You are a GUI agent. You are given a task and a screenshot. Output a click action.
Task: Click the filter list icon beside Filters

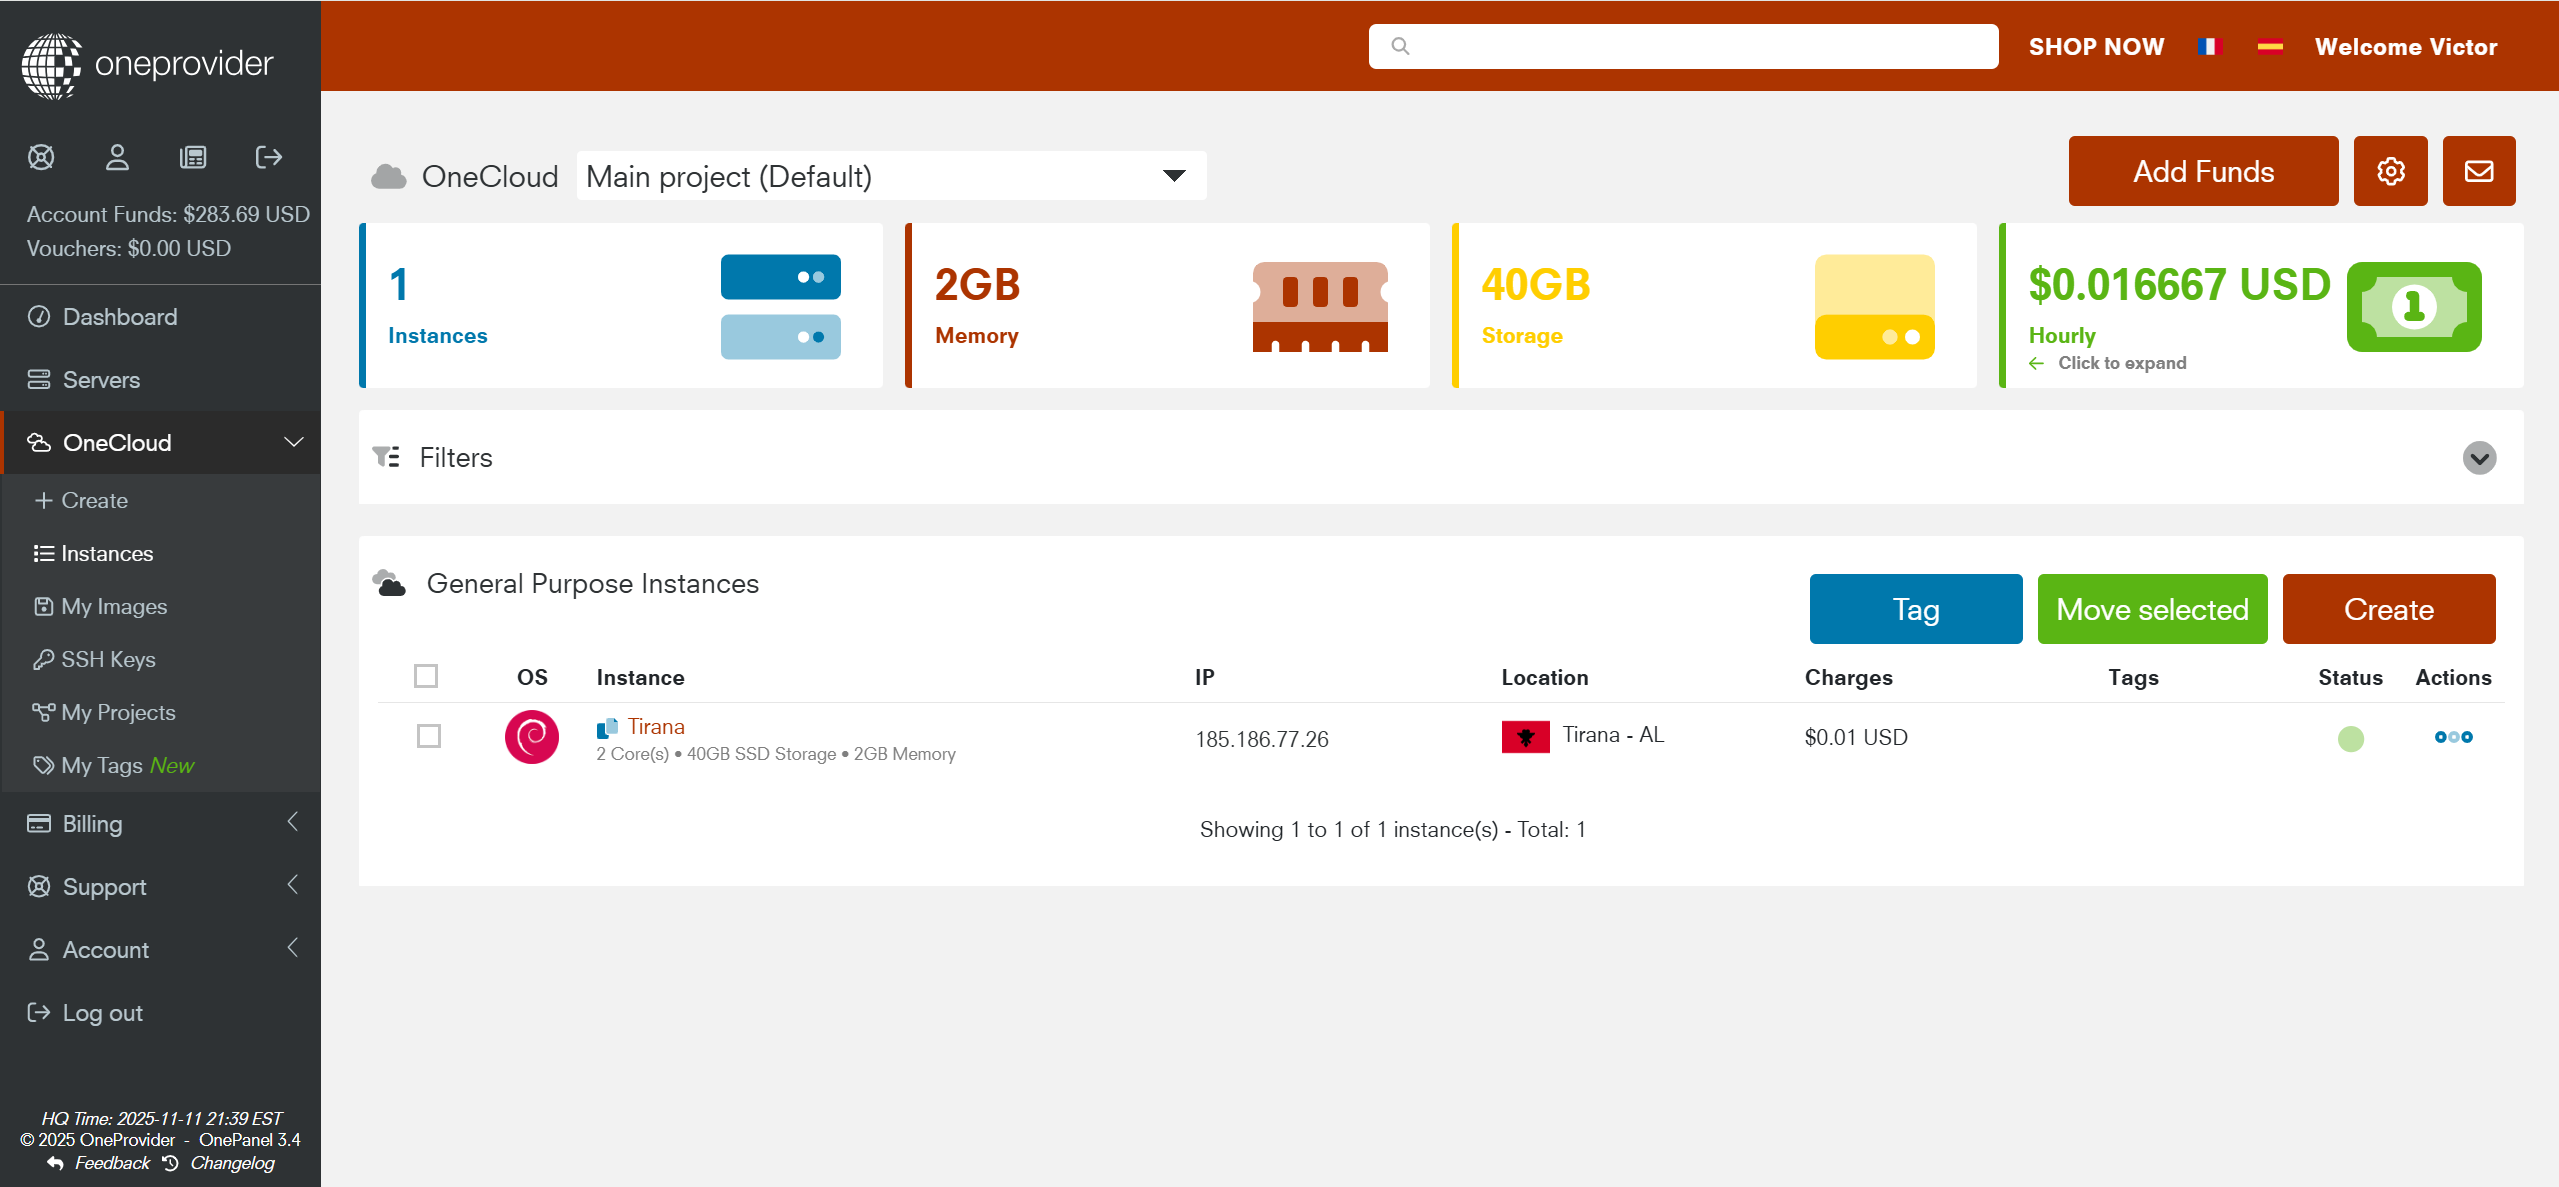[x=386, y=457]
